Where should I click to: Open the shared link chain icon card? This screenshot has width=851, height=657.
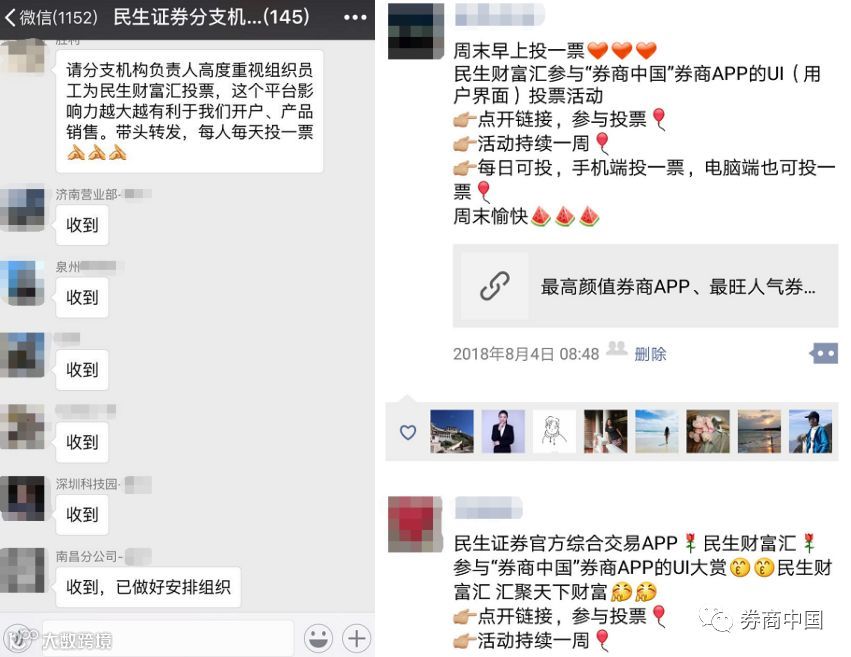pos(494,286)
